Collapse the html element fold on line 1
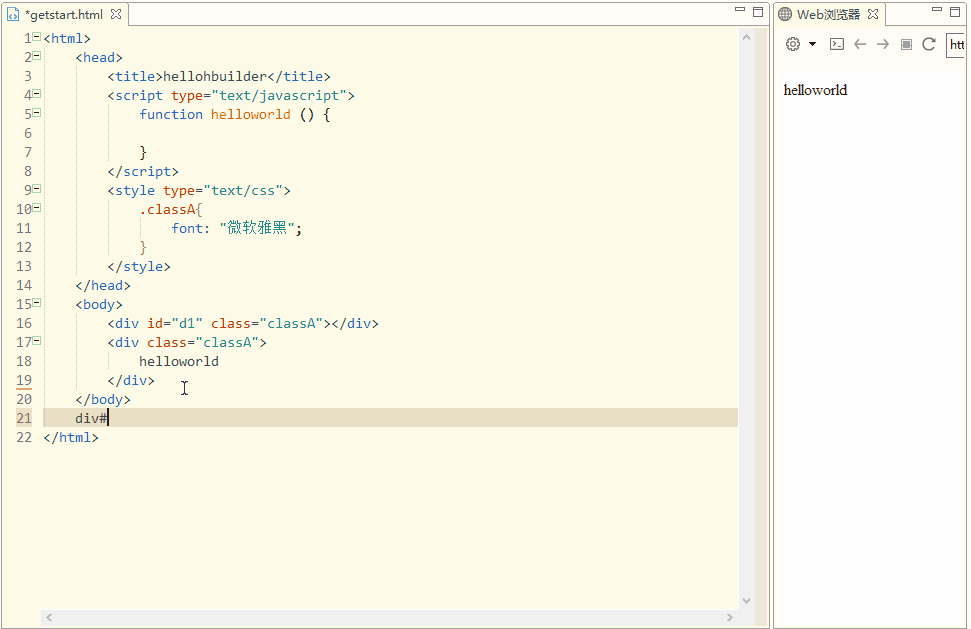 coord(35,35)
